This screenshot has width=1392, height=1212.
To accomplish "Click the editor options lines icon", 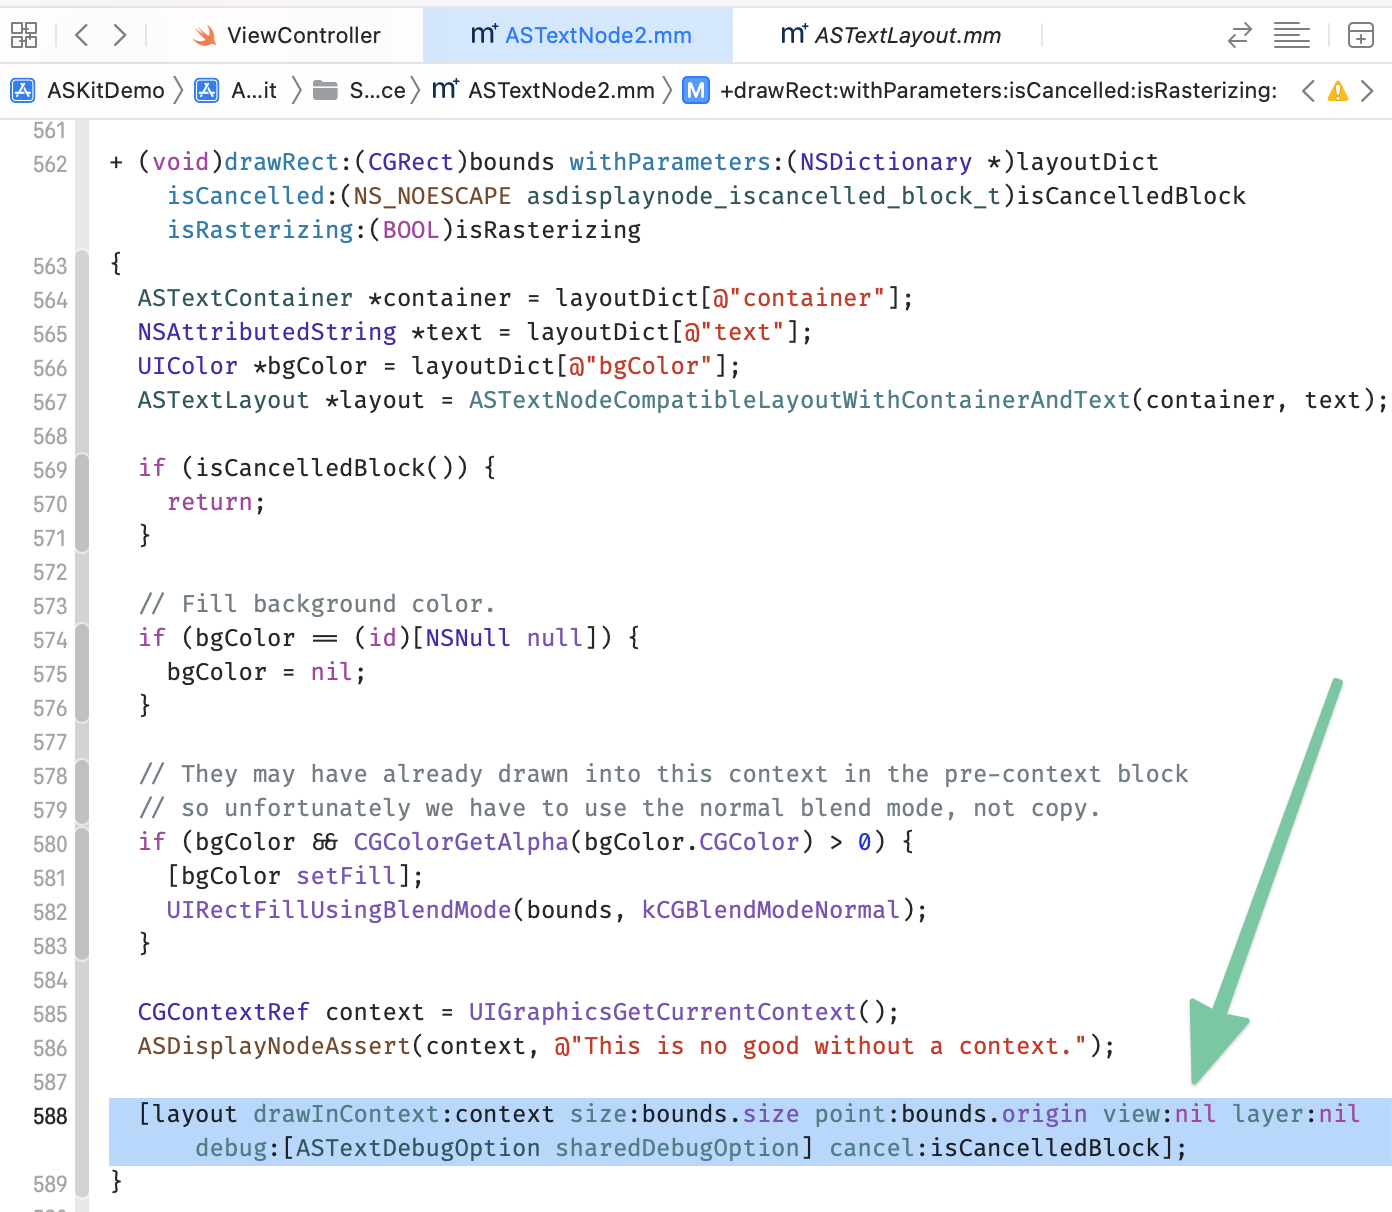I will pyautogui.click(x=1291, y=34).
